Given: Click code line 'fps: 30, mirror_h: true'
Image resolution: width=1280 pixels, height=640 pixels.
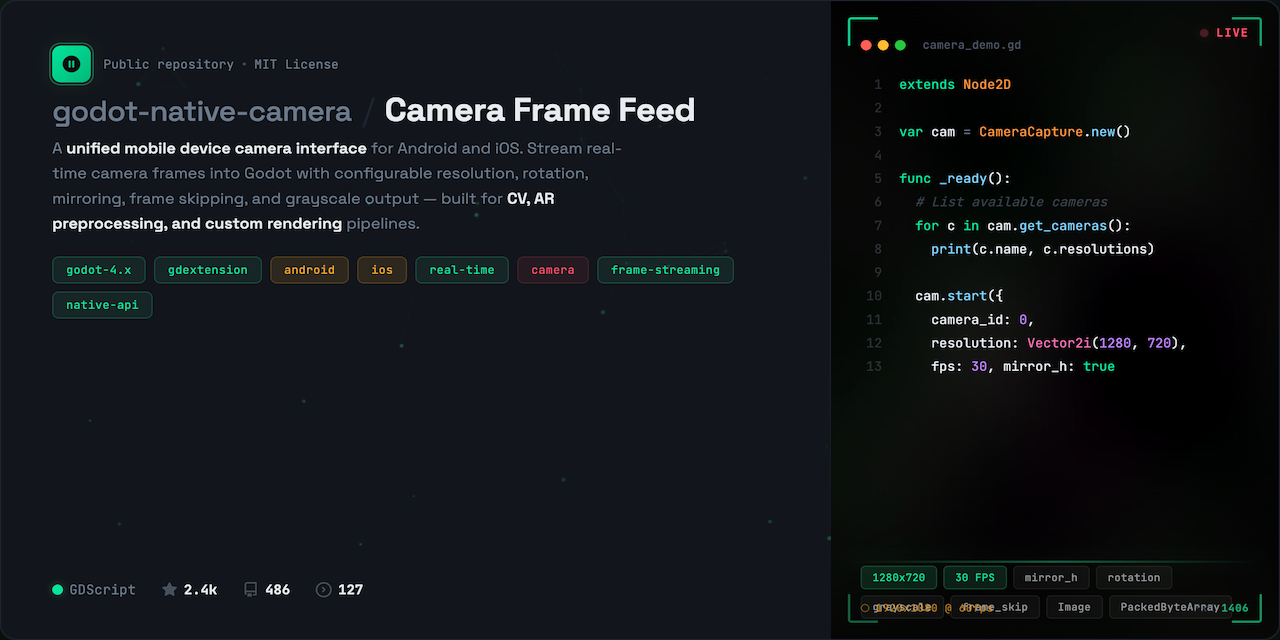Looking at the screenshot, I should point(1023,367).
